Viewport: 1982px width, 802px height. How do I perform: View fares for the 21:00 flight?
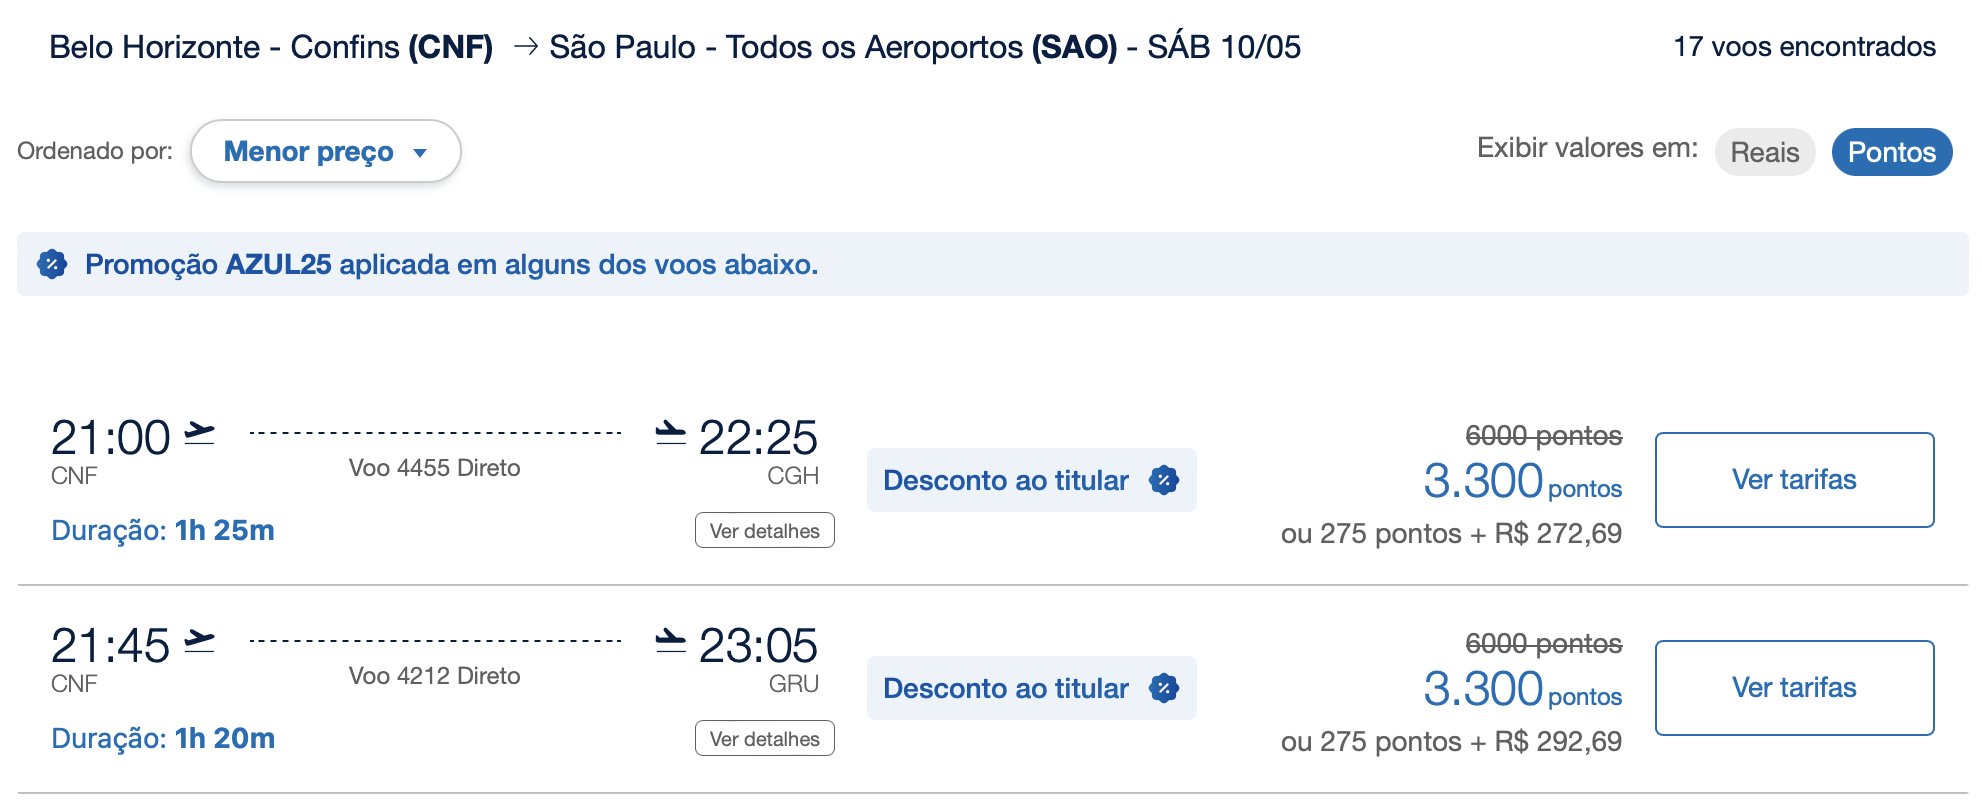point(1795,480)
